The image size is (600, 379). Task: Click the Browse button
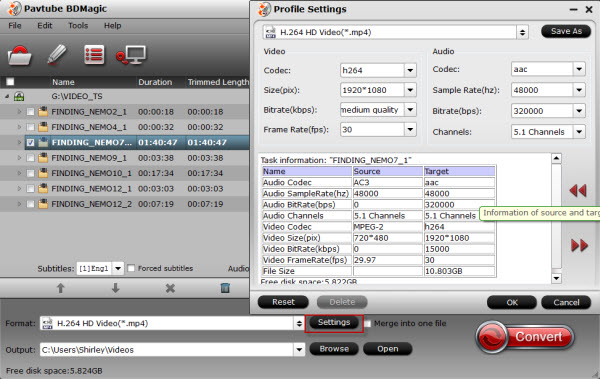(x=334, y=349)
